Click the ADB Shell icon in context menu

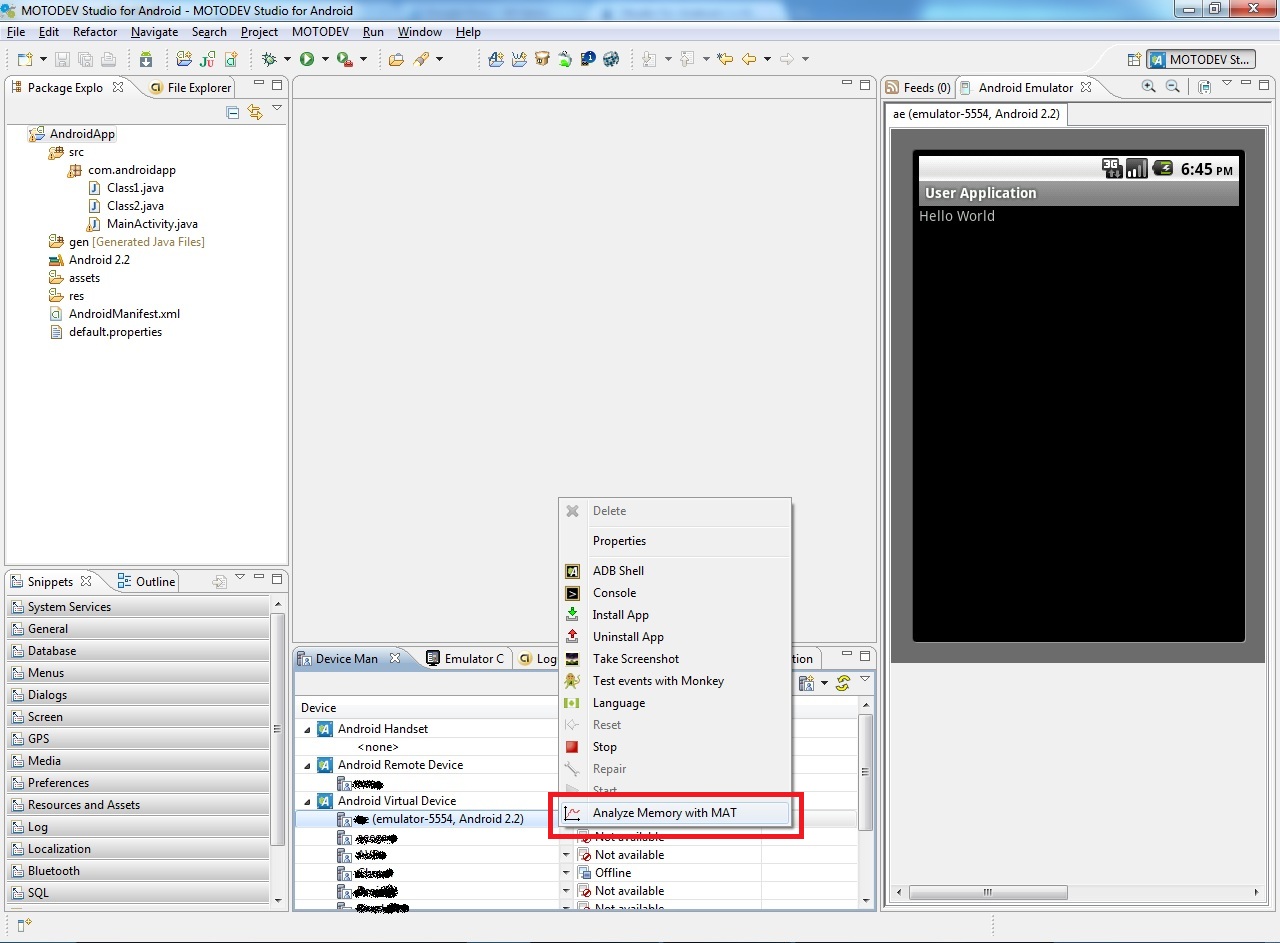pyautogui.click(x=572, y=571)
